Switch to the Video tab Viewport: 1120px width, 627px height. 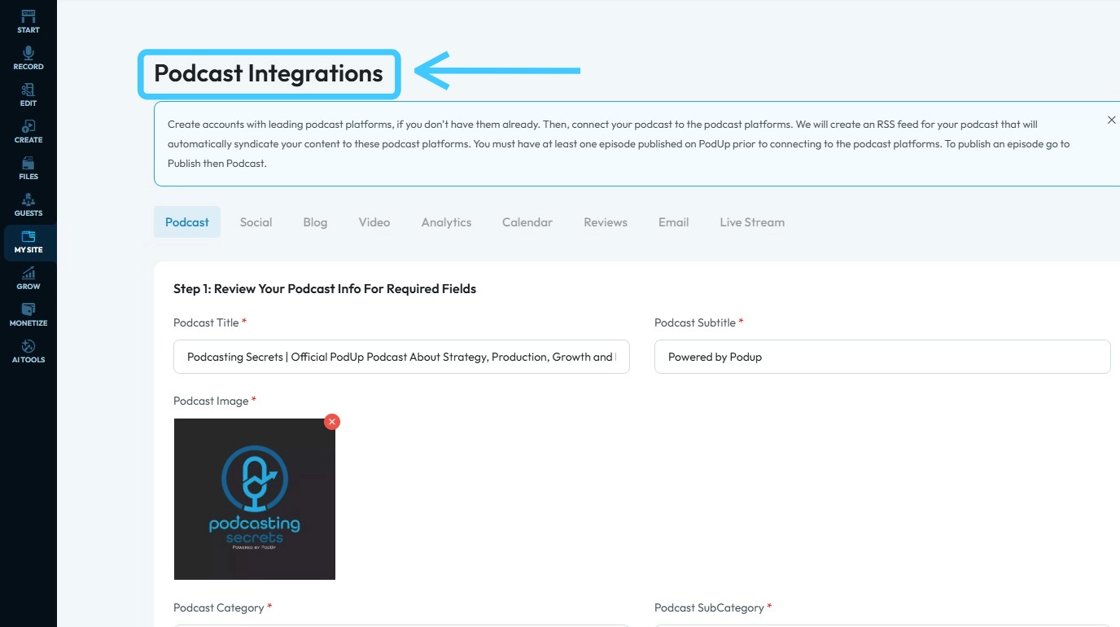pyautogui.click(x=374, y=222)
